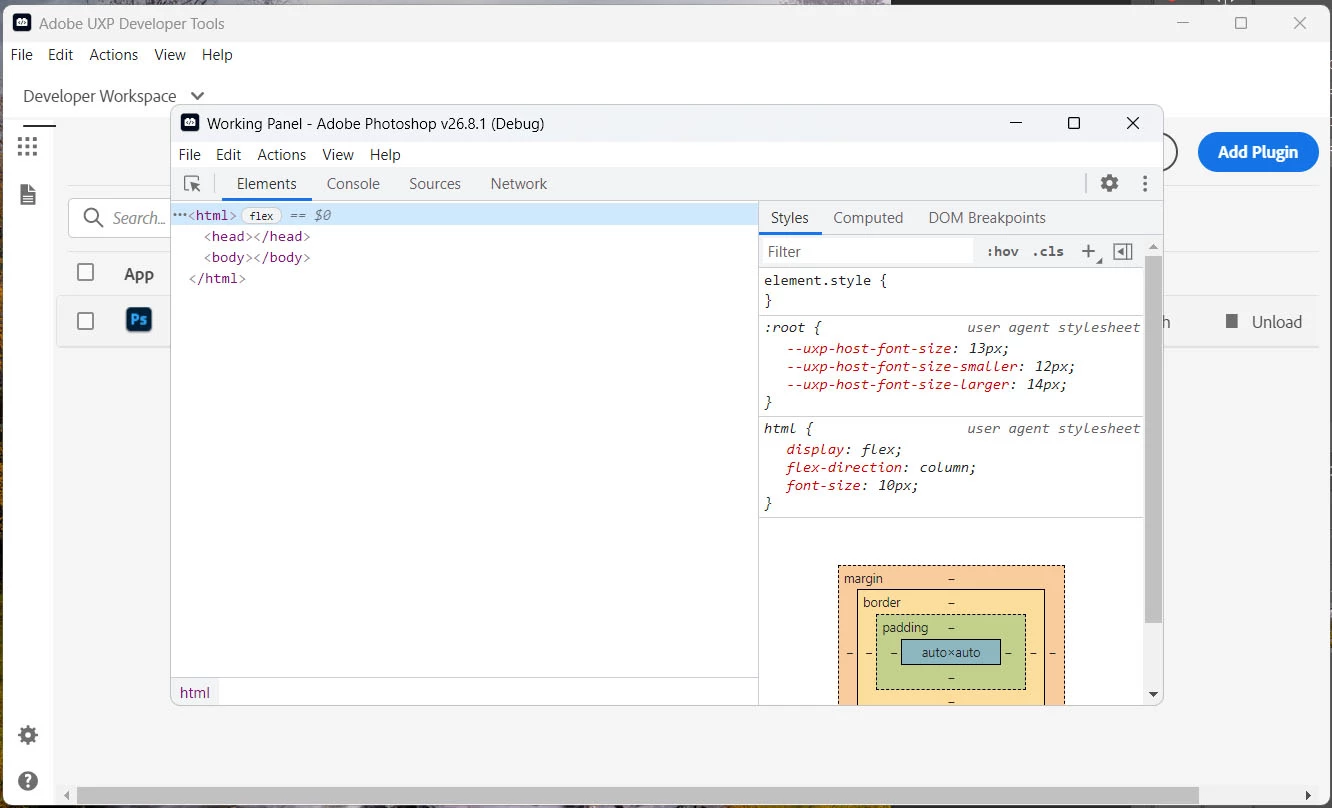Open Help menu in Working Panel window
Viewport: 1332px width, 808px height.
coord(385,155)
